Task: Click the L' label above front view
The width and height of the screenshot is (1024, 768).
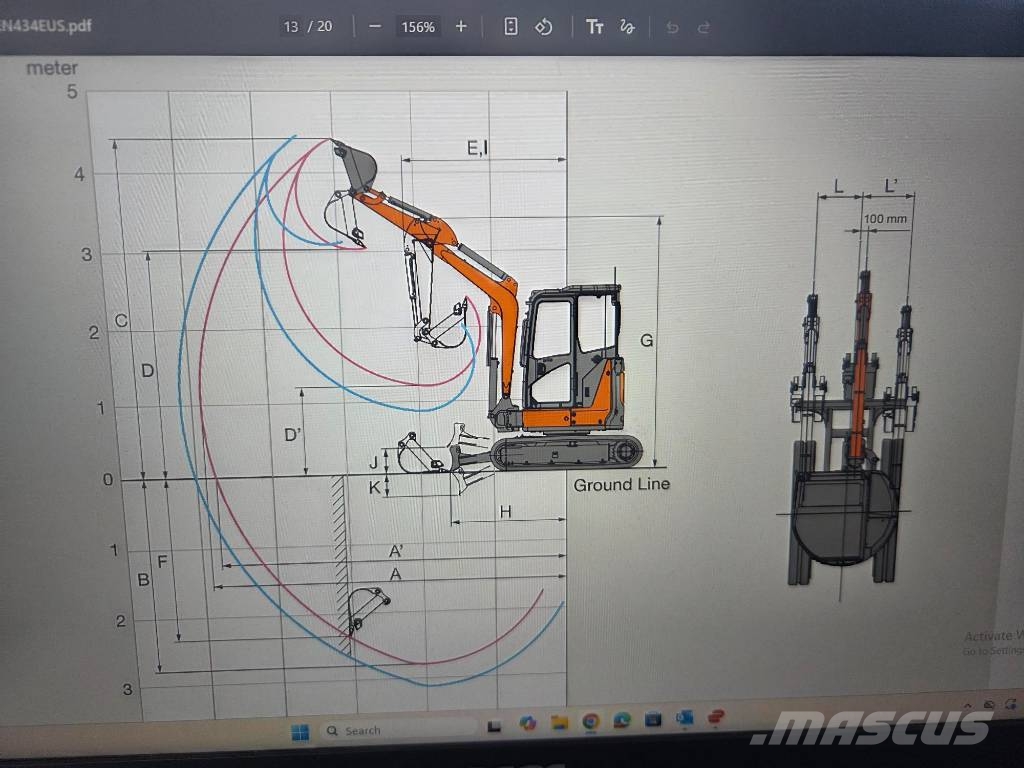Action: coord(891,186)
